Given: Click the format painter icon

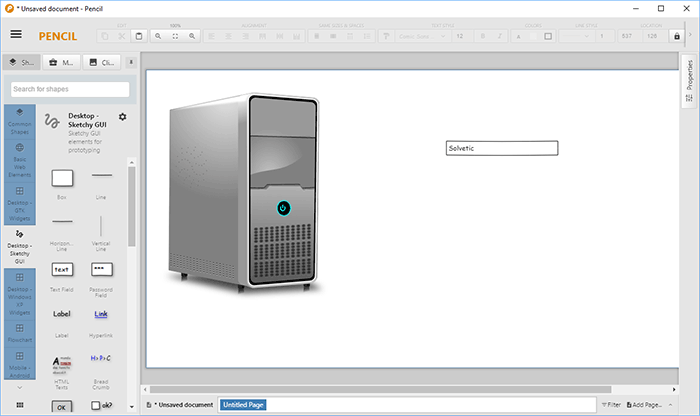Looking at the screenshot, I should pyautogui.click(x=386, y=36).
